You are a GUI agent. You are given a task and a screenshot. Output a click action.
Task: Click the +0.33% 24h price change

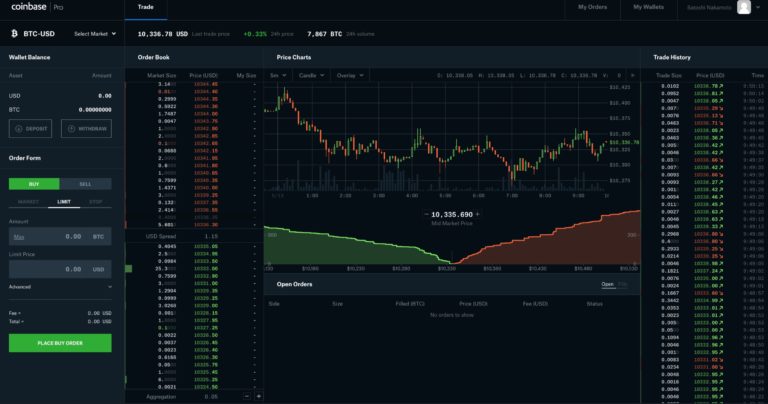[x=255, y=34]
